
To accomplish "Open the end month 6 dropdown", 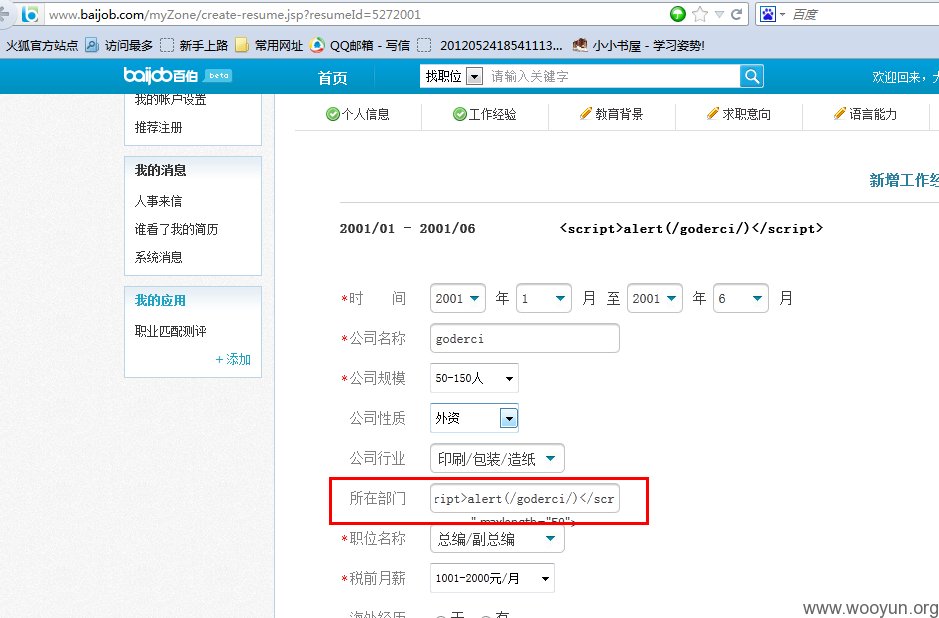I will tap(741, 298).
